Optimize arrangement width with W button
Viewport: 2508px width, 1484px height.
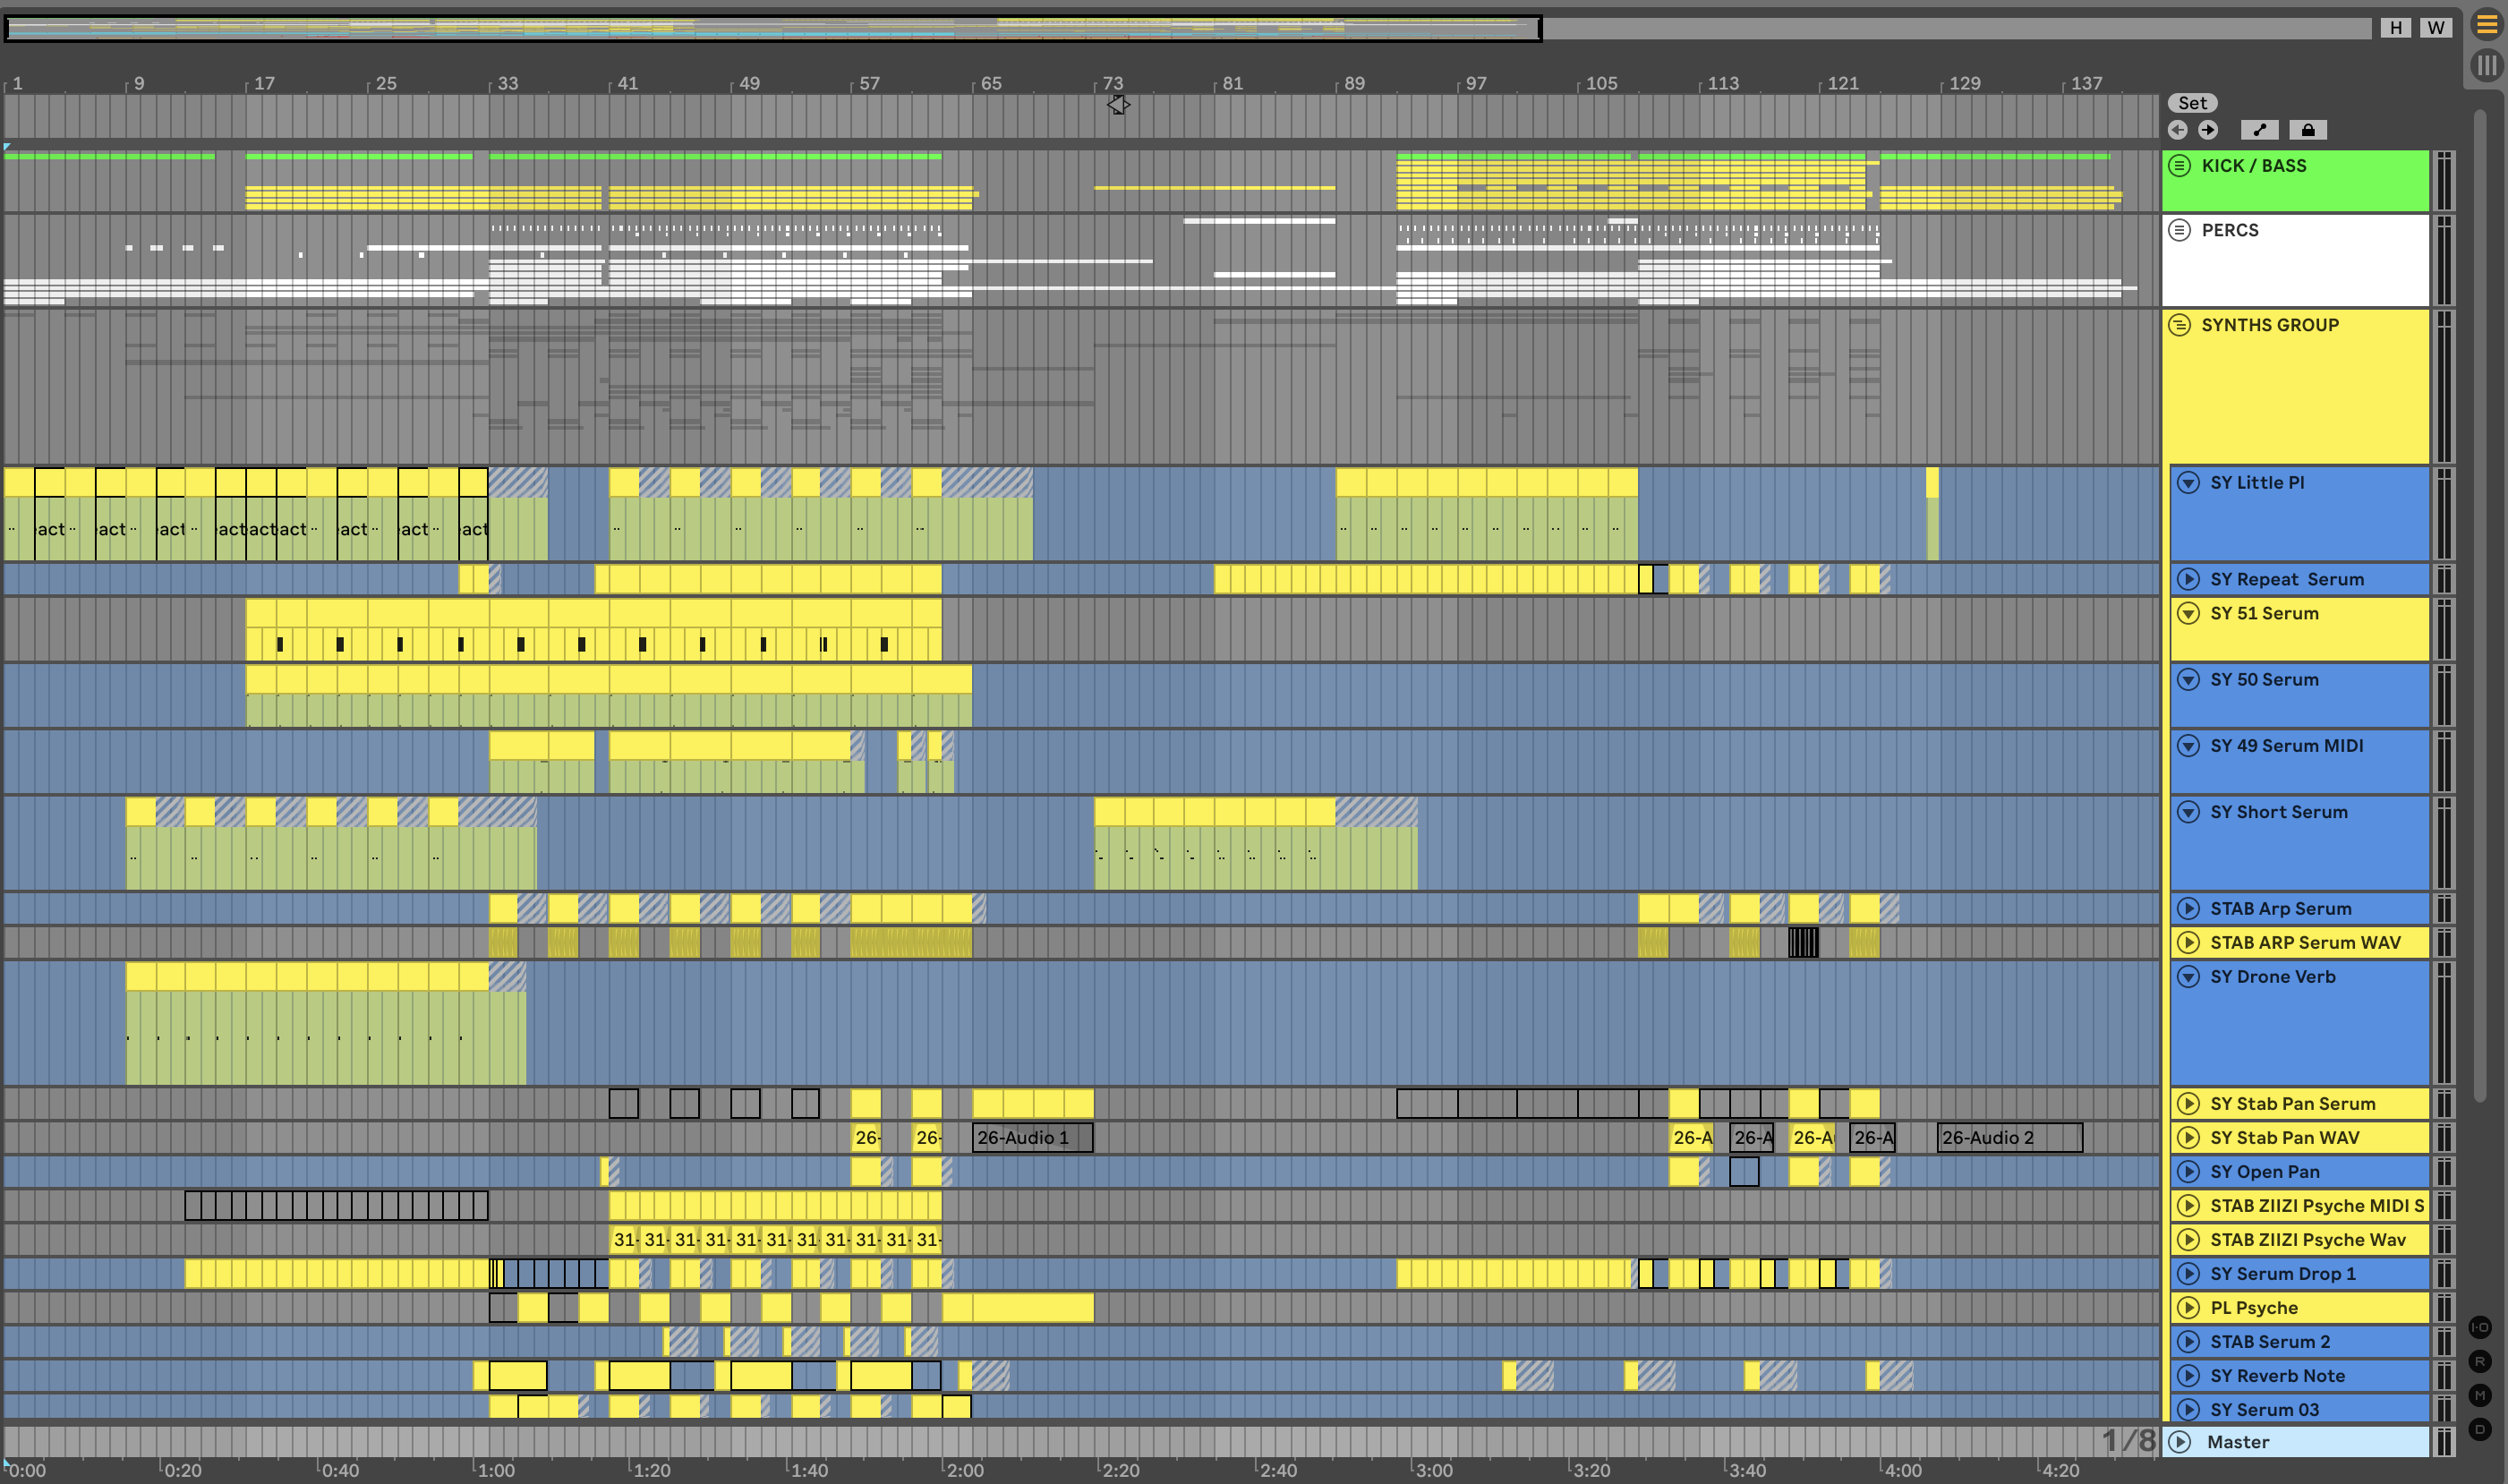click(2436, 28)
